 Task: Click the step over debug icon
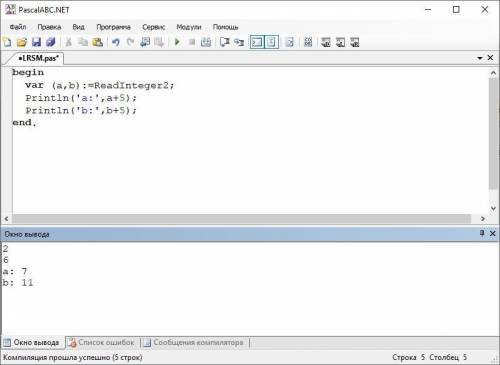(x=225, y=42)
